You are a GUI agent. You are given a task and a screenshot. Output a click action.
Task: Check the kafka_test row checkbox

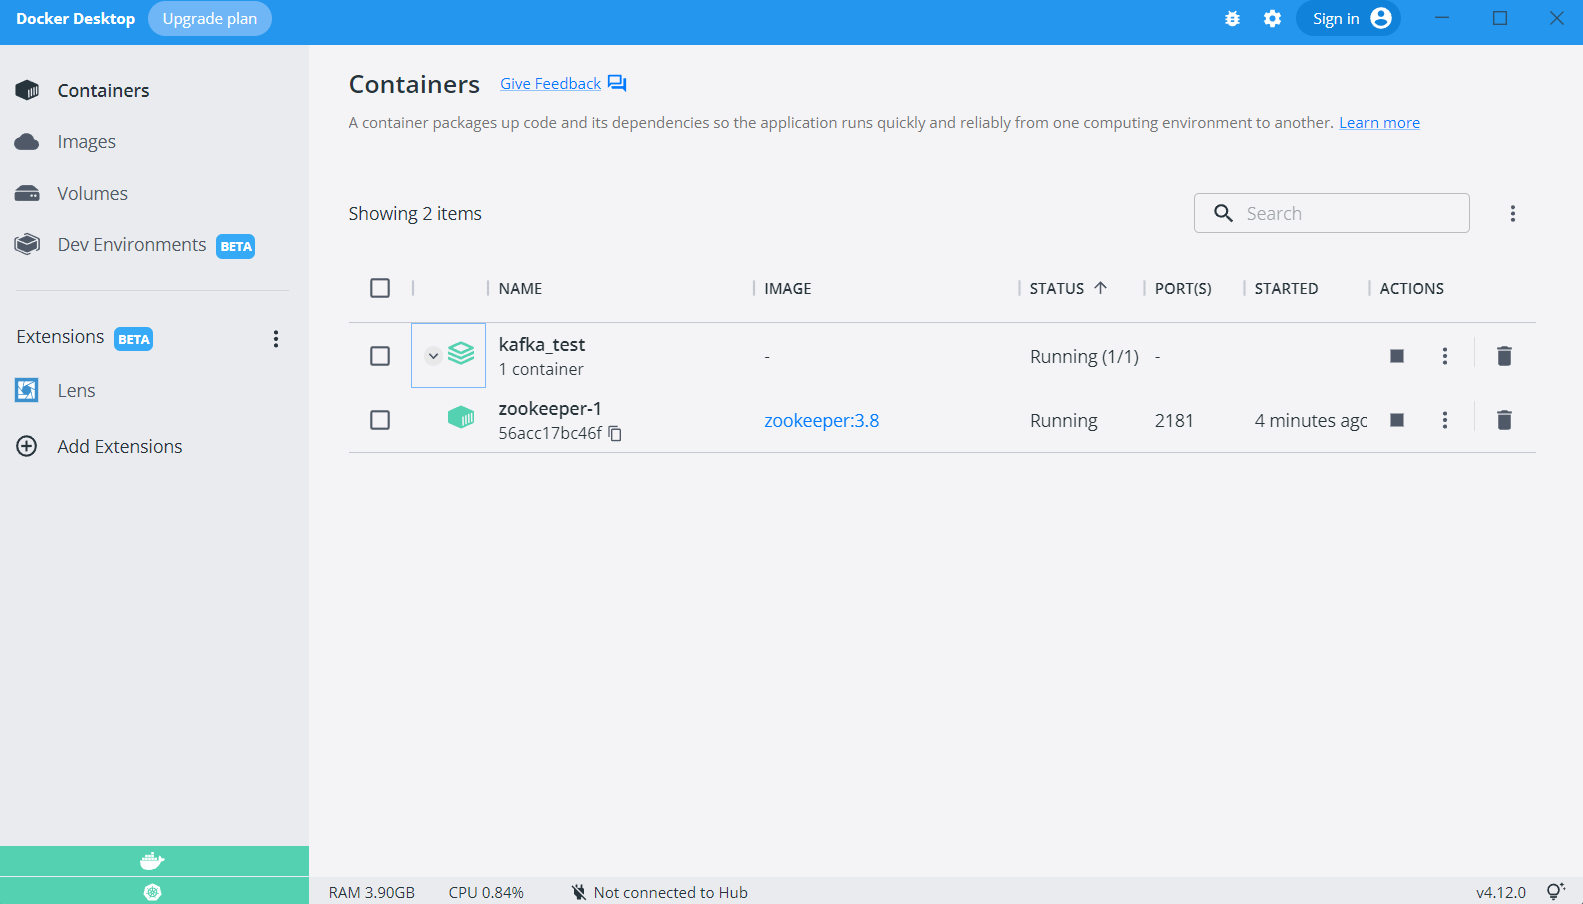(380, 356)
